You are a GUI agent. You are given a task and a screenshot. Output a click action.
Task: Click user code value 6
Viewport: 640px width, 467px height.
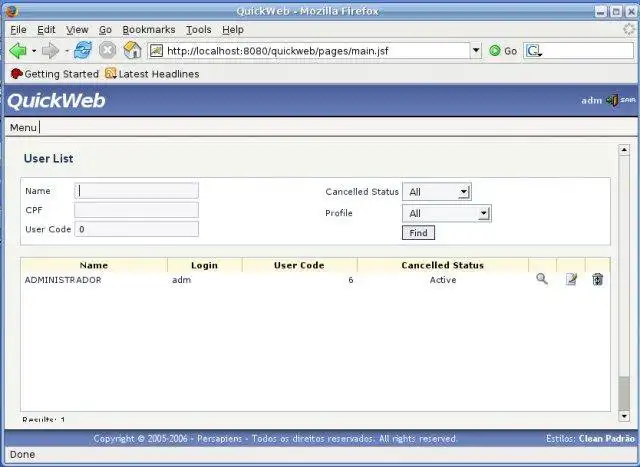pos(351,280)
